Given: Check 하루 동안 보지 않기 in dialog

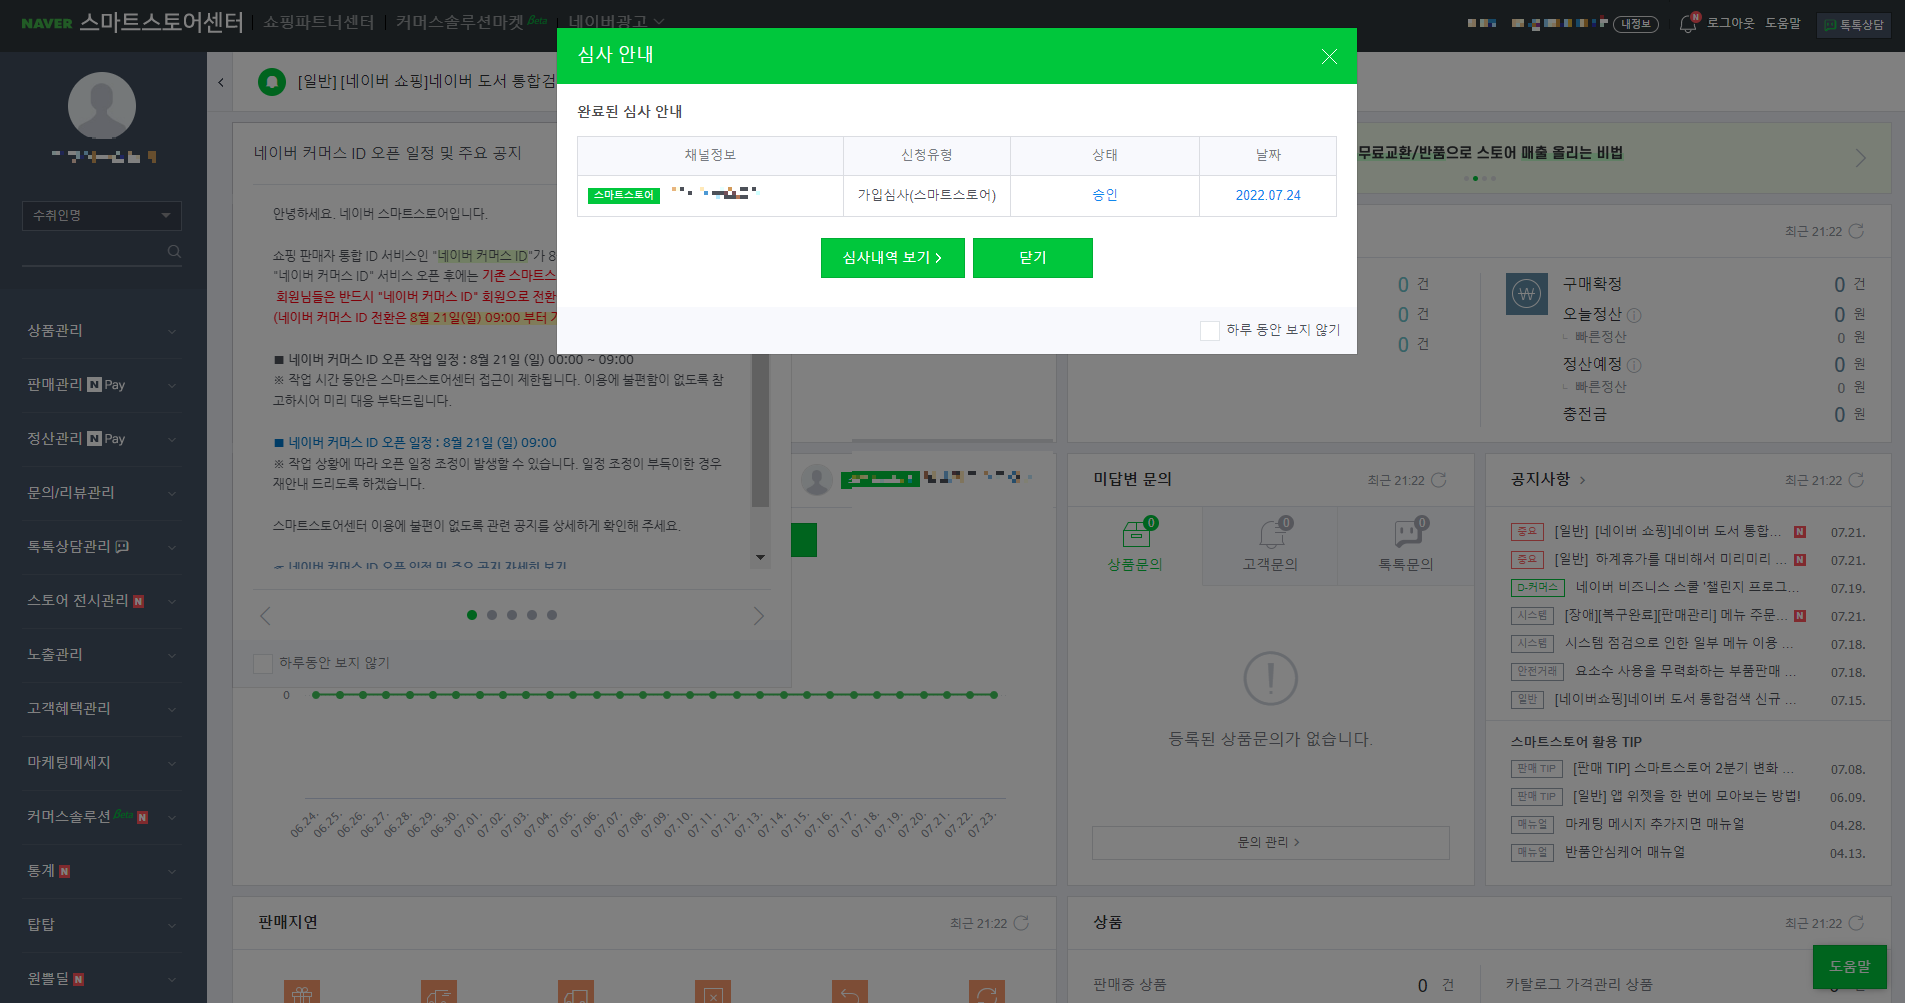Looking at the screenshot, I should pyautogui.click(x=1209, y=330).
